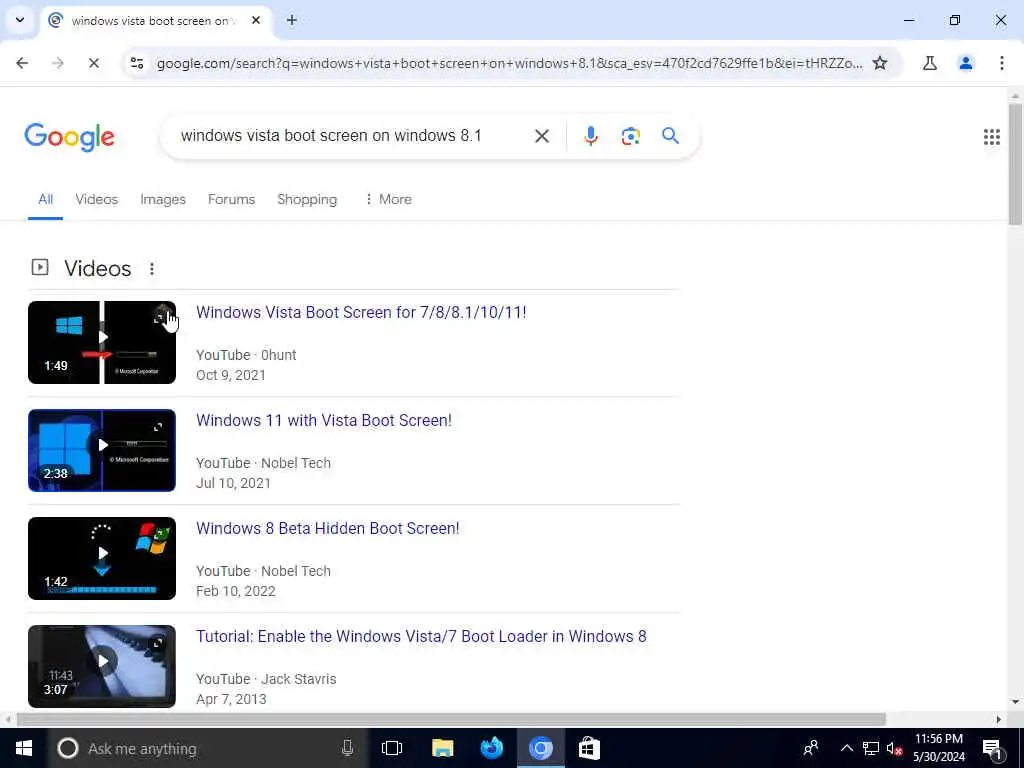Screen dimensions: 1024x768
Task: Open the Windows Start menu
Action: [24, 748]
